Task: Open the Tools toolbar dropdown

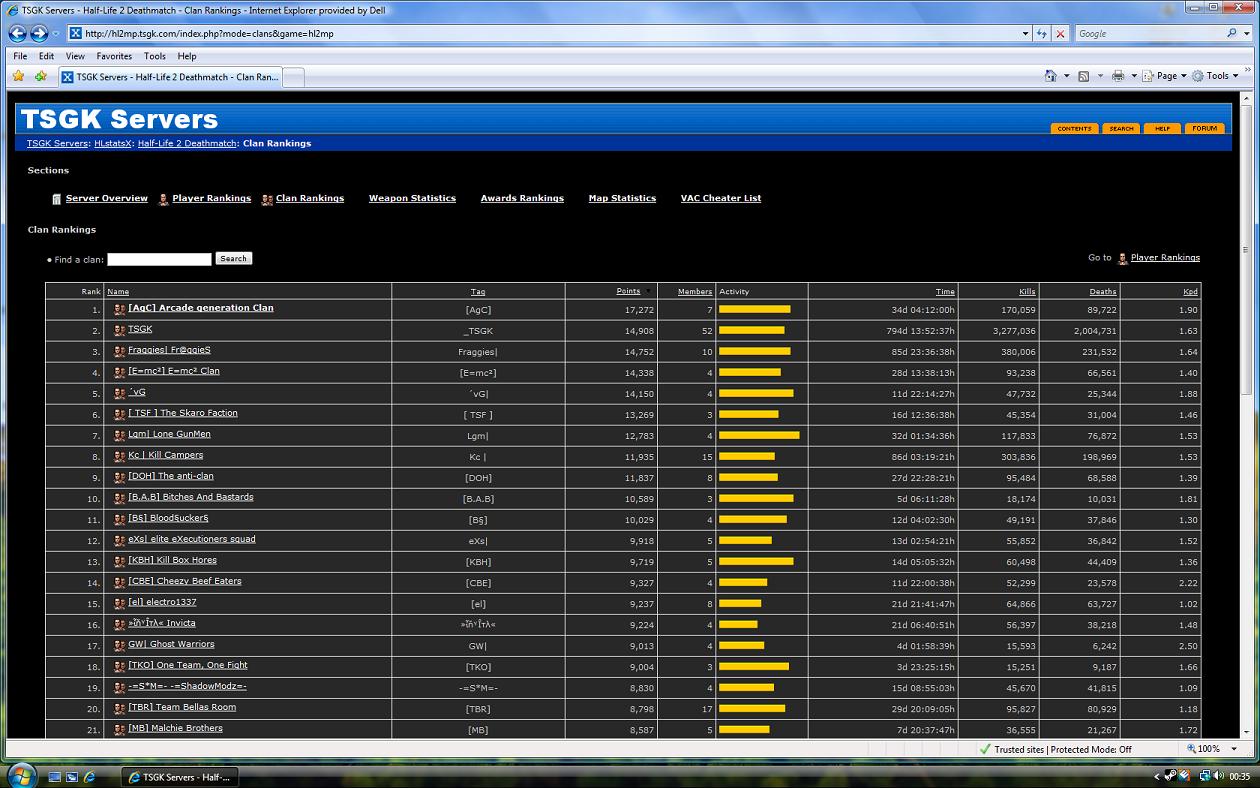Action: (1216, 76)
